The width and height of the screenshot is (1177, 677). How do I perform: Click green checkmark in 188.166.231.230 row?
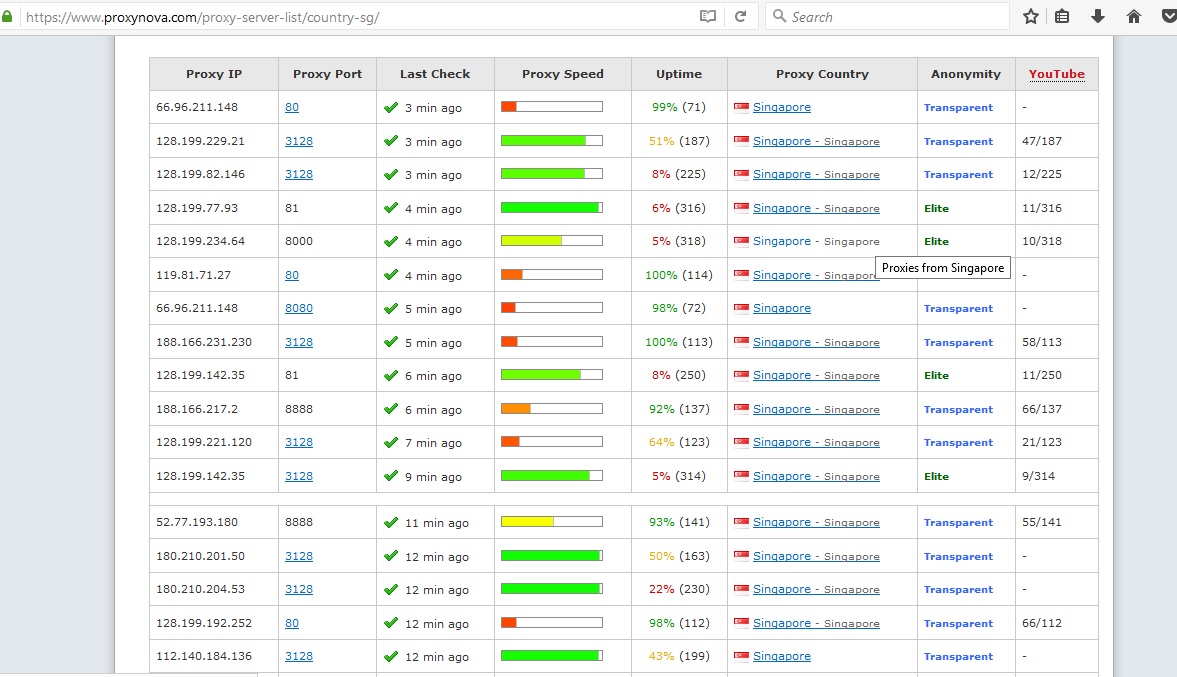point(391,342)
